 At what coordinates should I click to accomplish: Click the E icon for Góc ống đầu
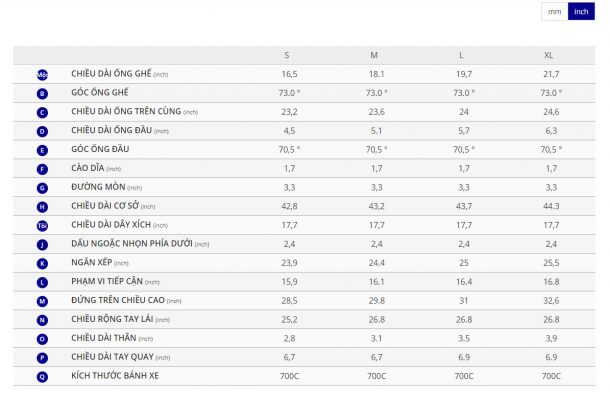point(42,150)
